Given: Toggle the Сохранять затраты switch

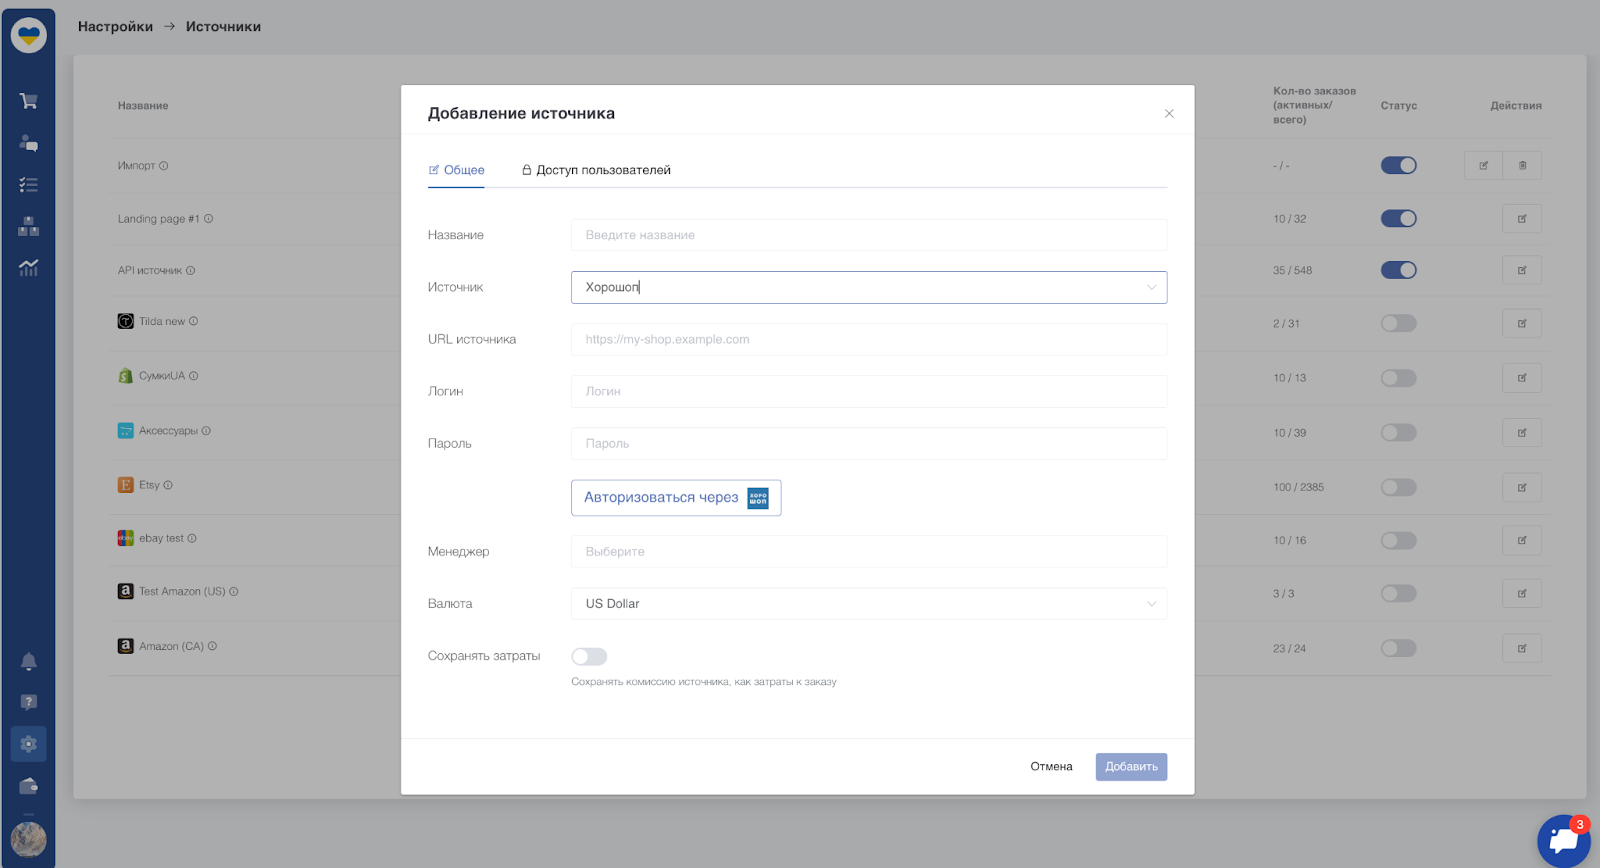Looking at the screenshot, I should 589,656.
